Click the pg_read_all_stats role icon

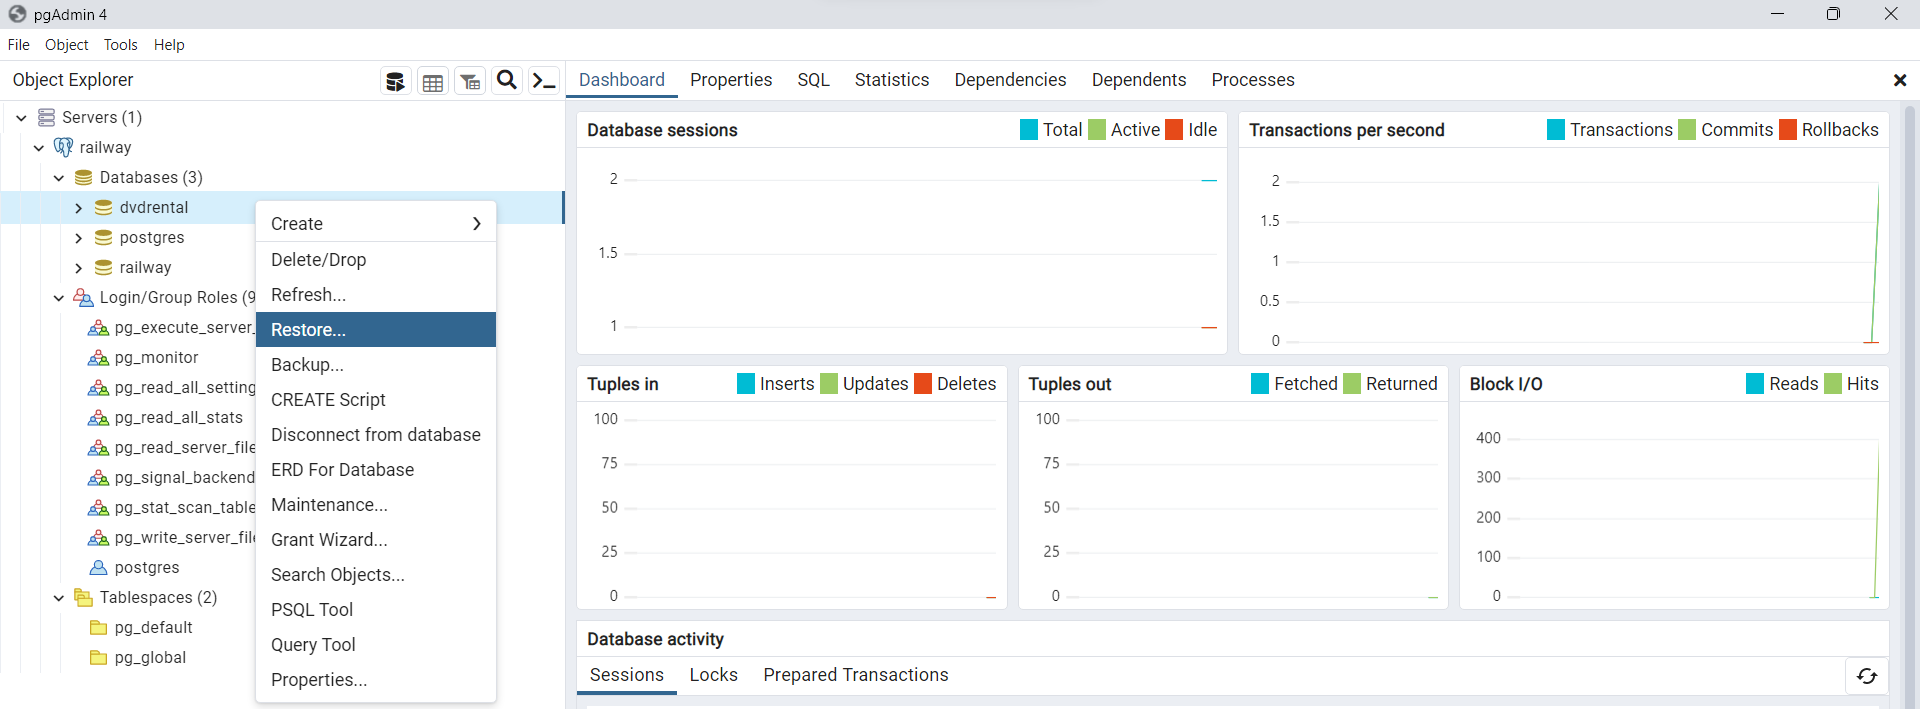click(x=98, y=418)
